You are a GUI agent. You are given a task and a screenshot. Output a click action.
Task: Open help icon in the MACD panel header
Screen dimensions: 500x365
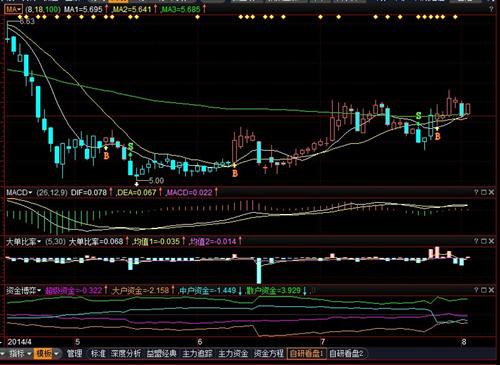tap(476, 192)
